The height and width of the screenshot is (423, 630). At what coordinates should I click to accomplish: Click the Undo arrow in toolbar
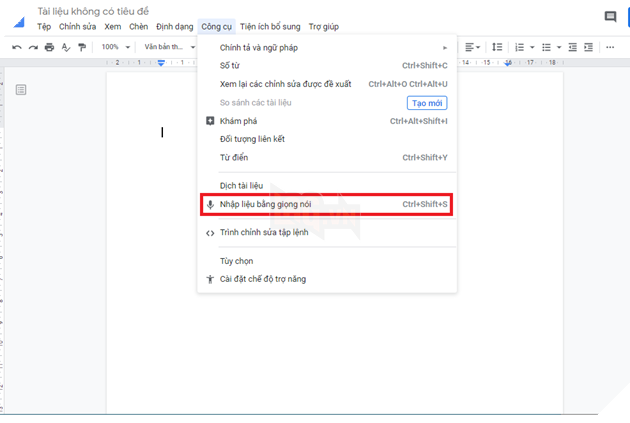point(17,47)
